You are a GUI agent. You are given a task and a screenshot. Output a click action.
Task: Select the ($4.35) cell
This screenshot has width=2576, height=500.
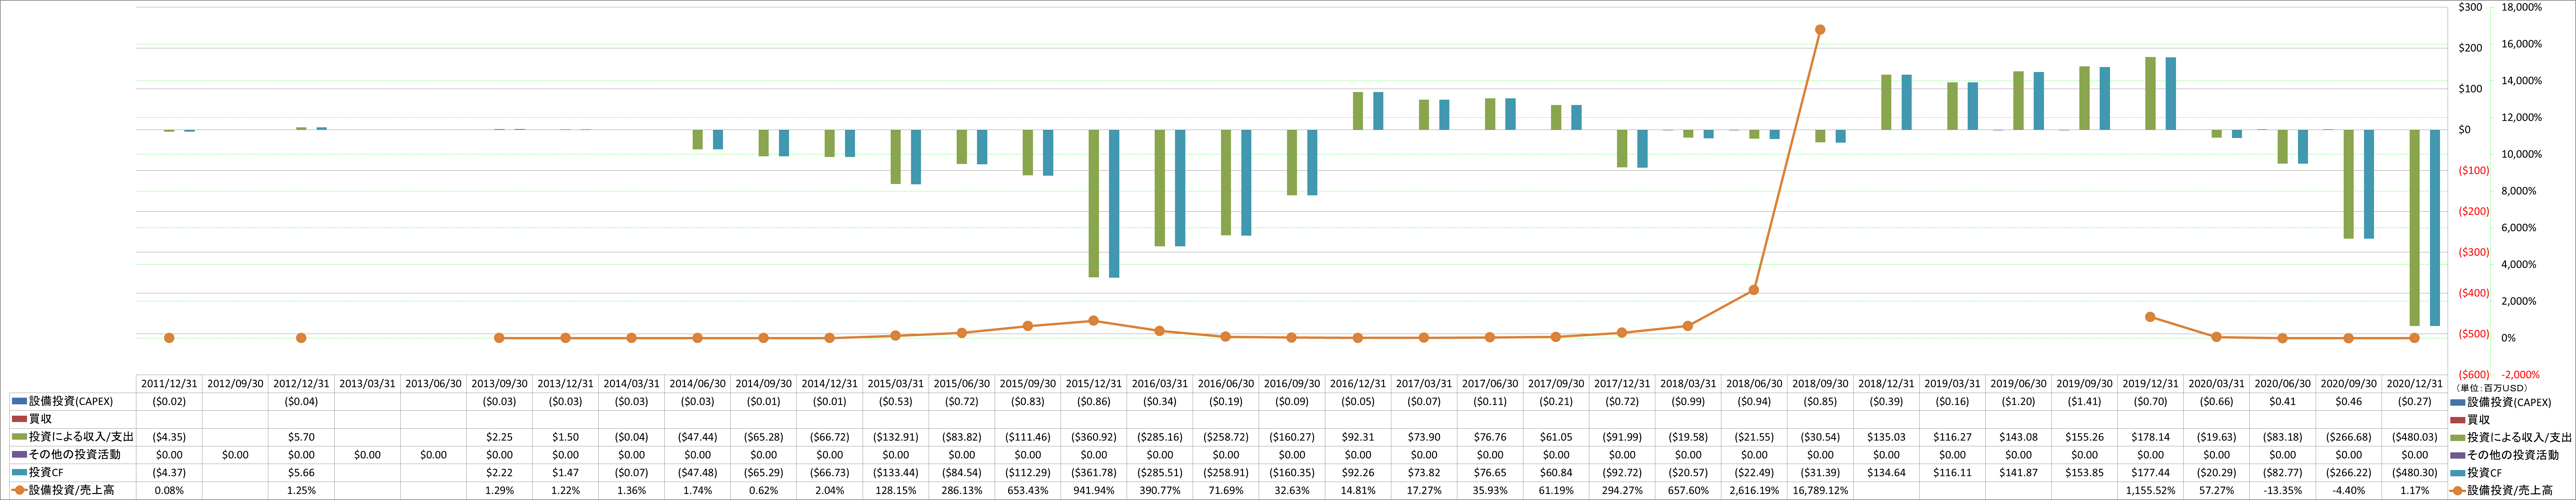[x=169, y=437]
